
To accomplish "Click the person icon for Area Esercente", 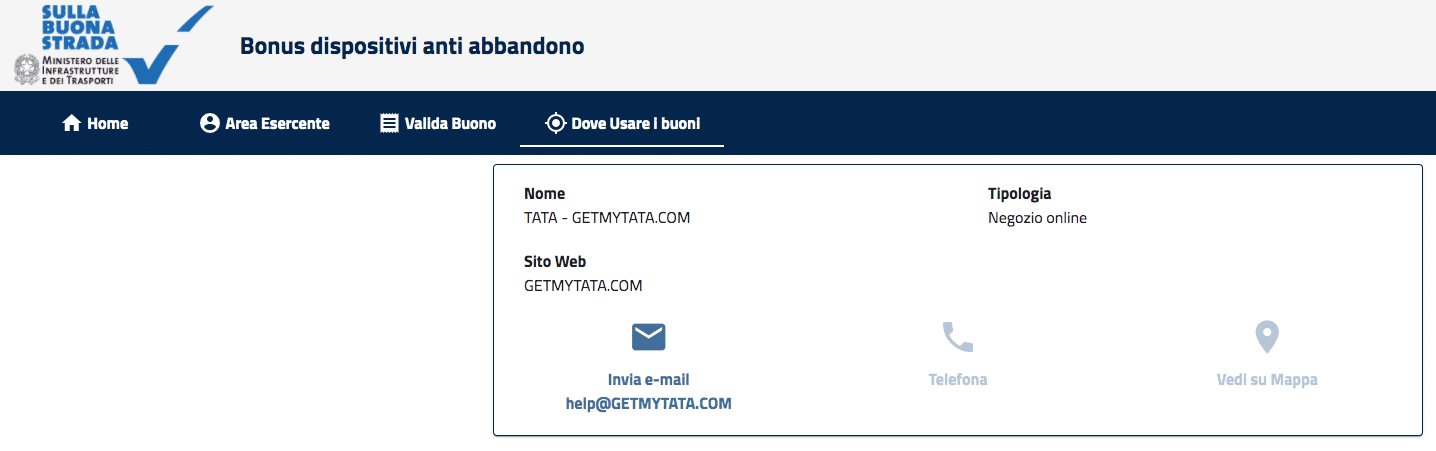I will point(209,124).
